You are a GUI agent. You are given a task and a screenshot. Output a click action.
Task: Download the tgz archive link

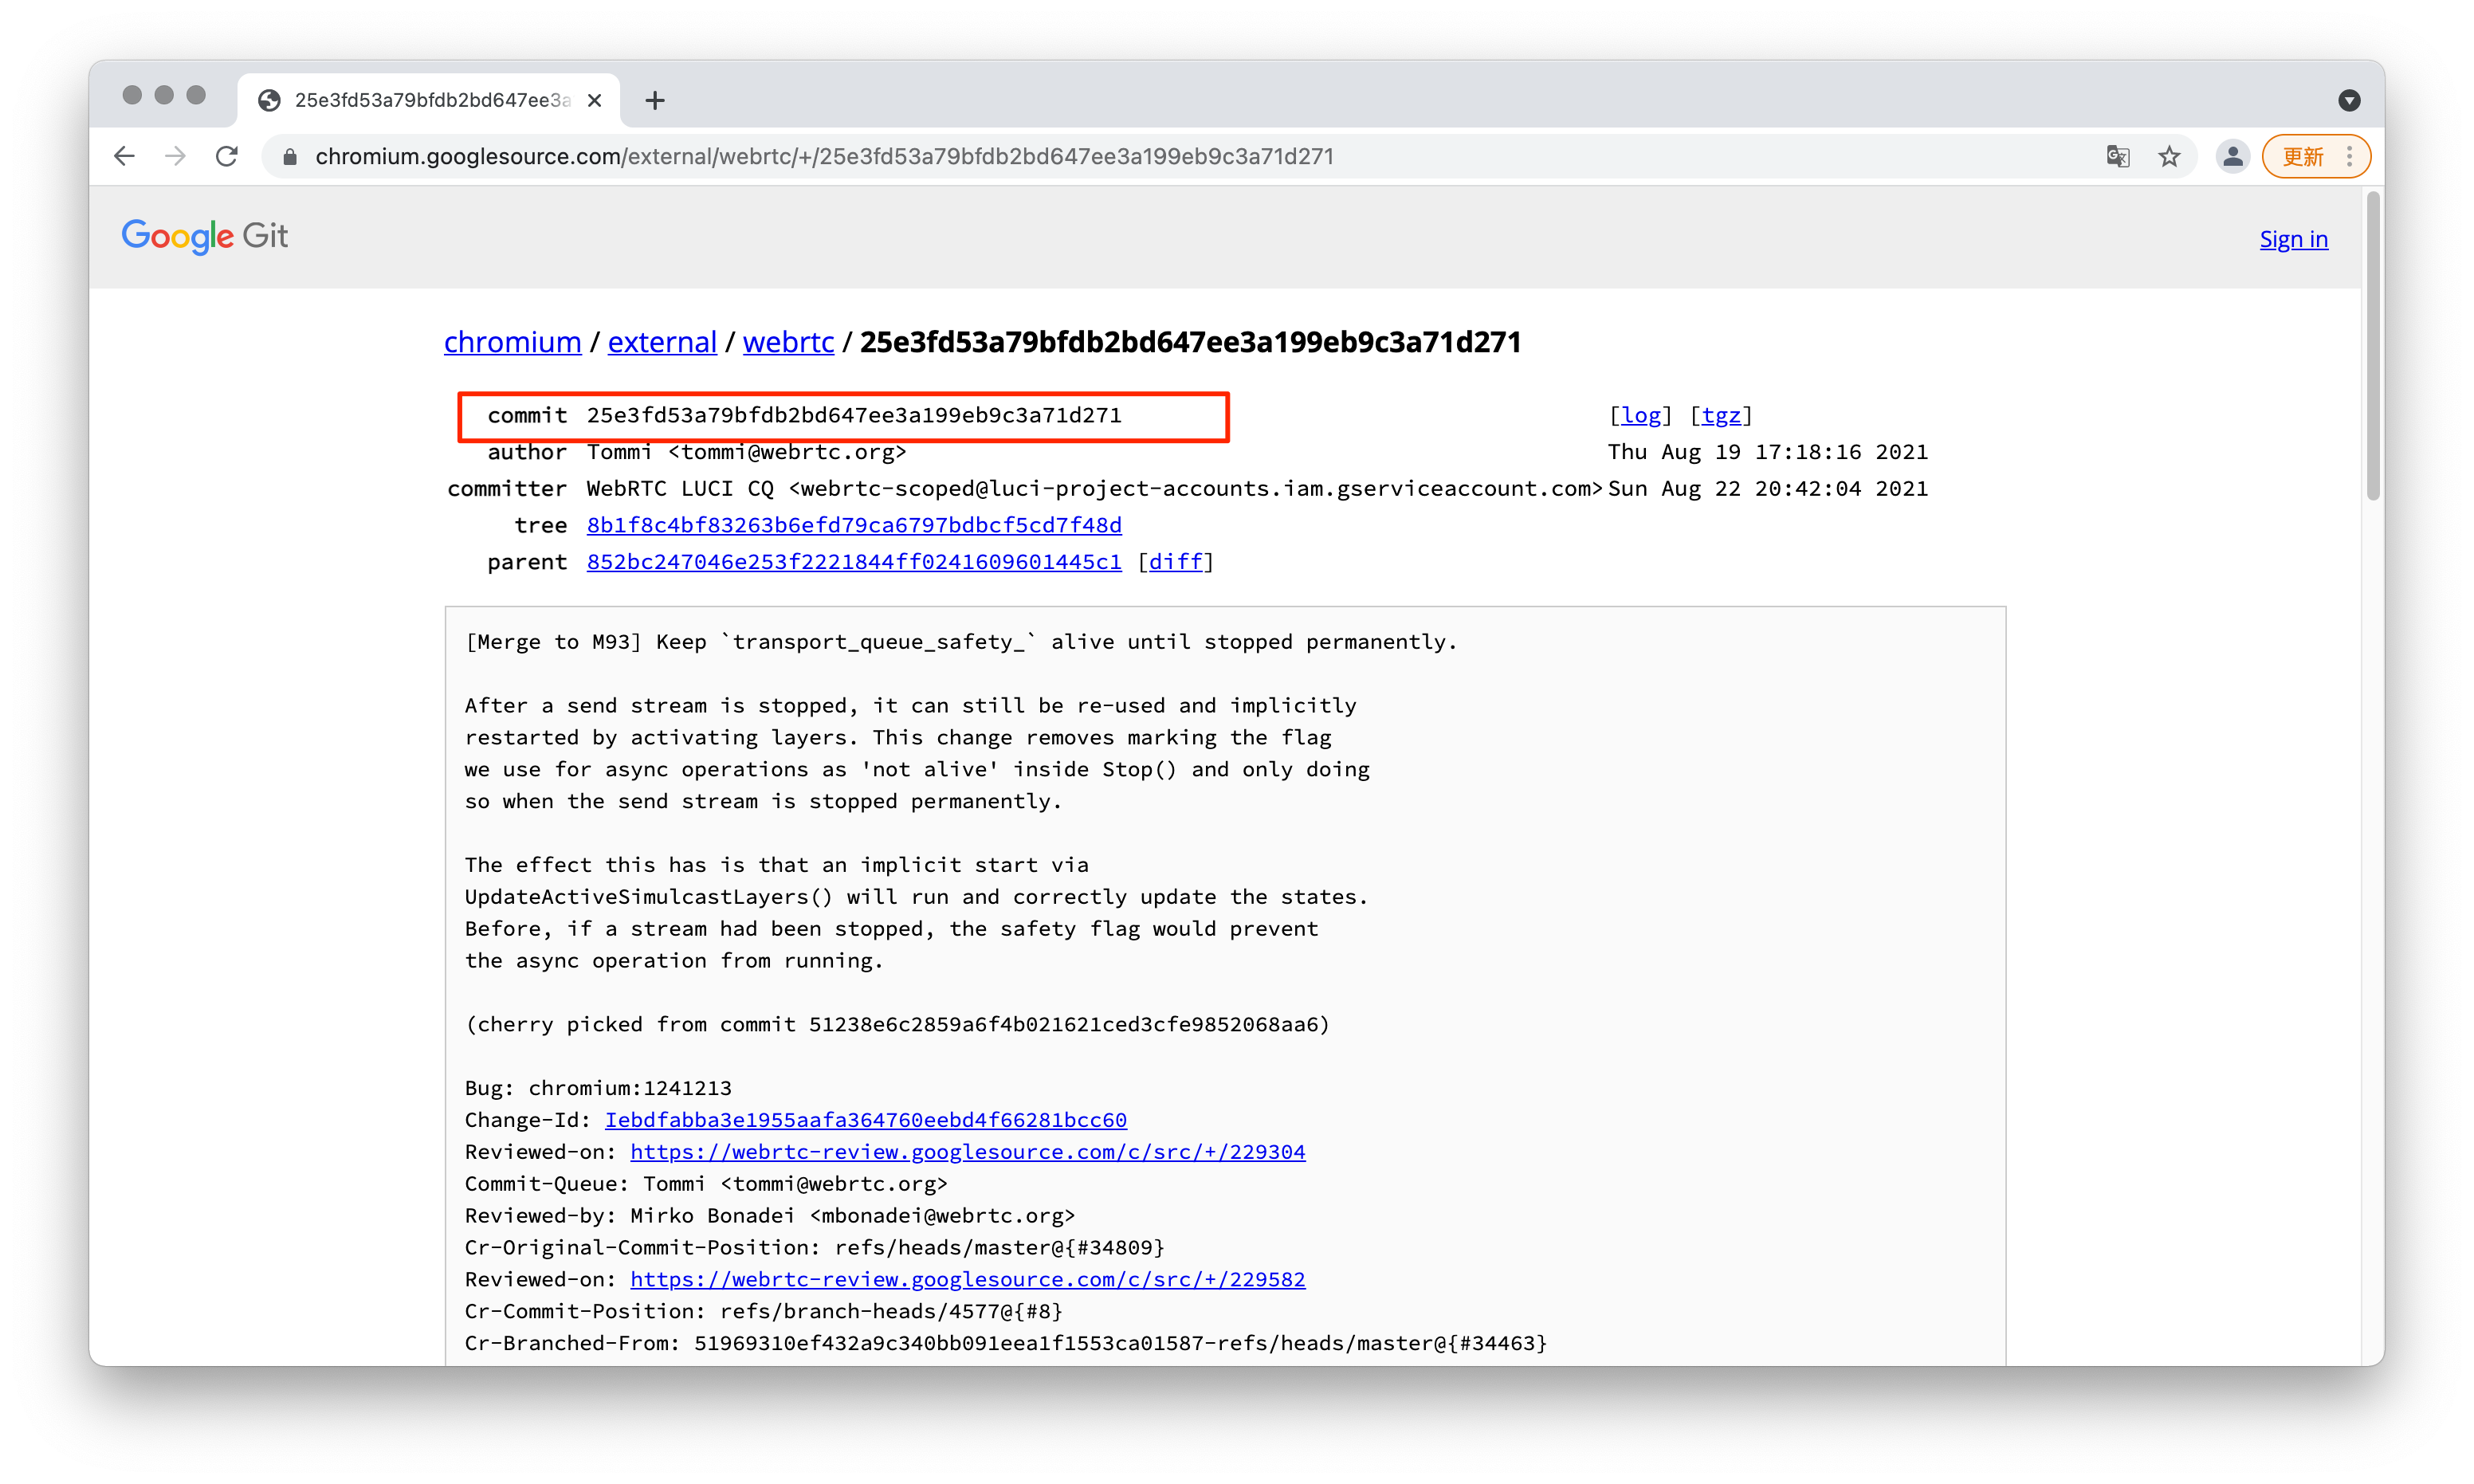pyautogui.click(x=1721, y=415)
